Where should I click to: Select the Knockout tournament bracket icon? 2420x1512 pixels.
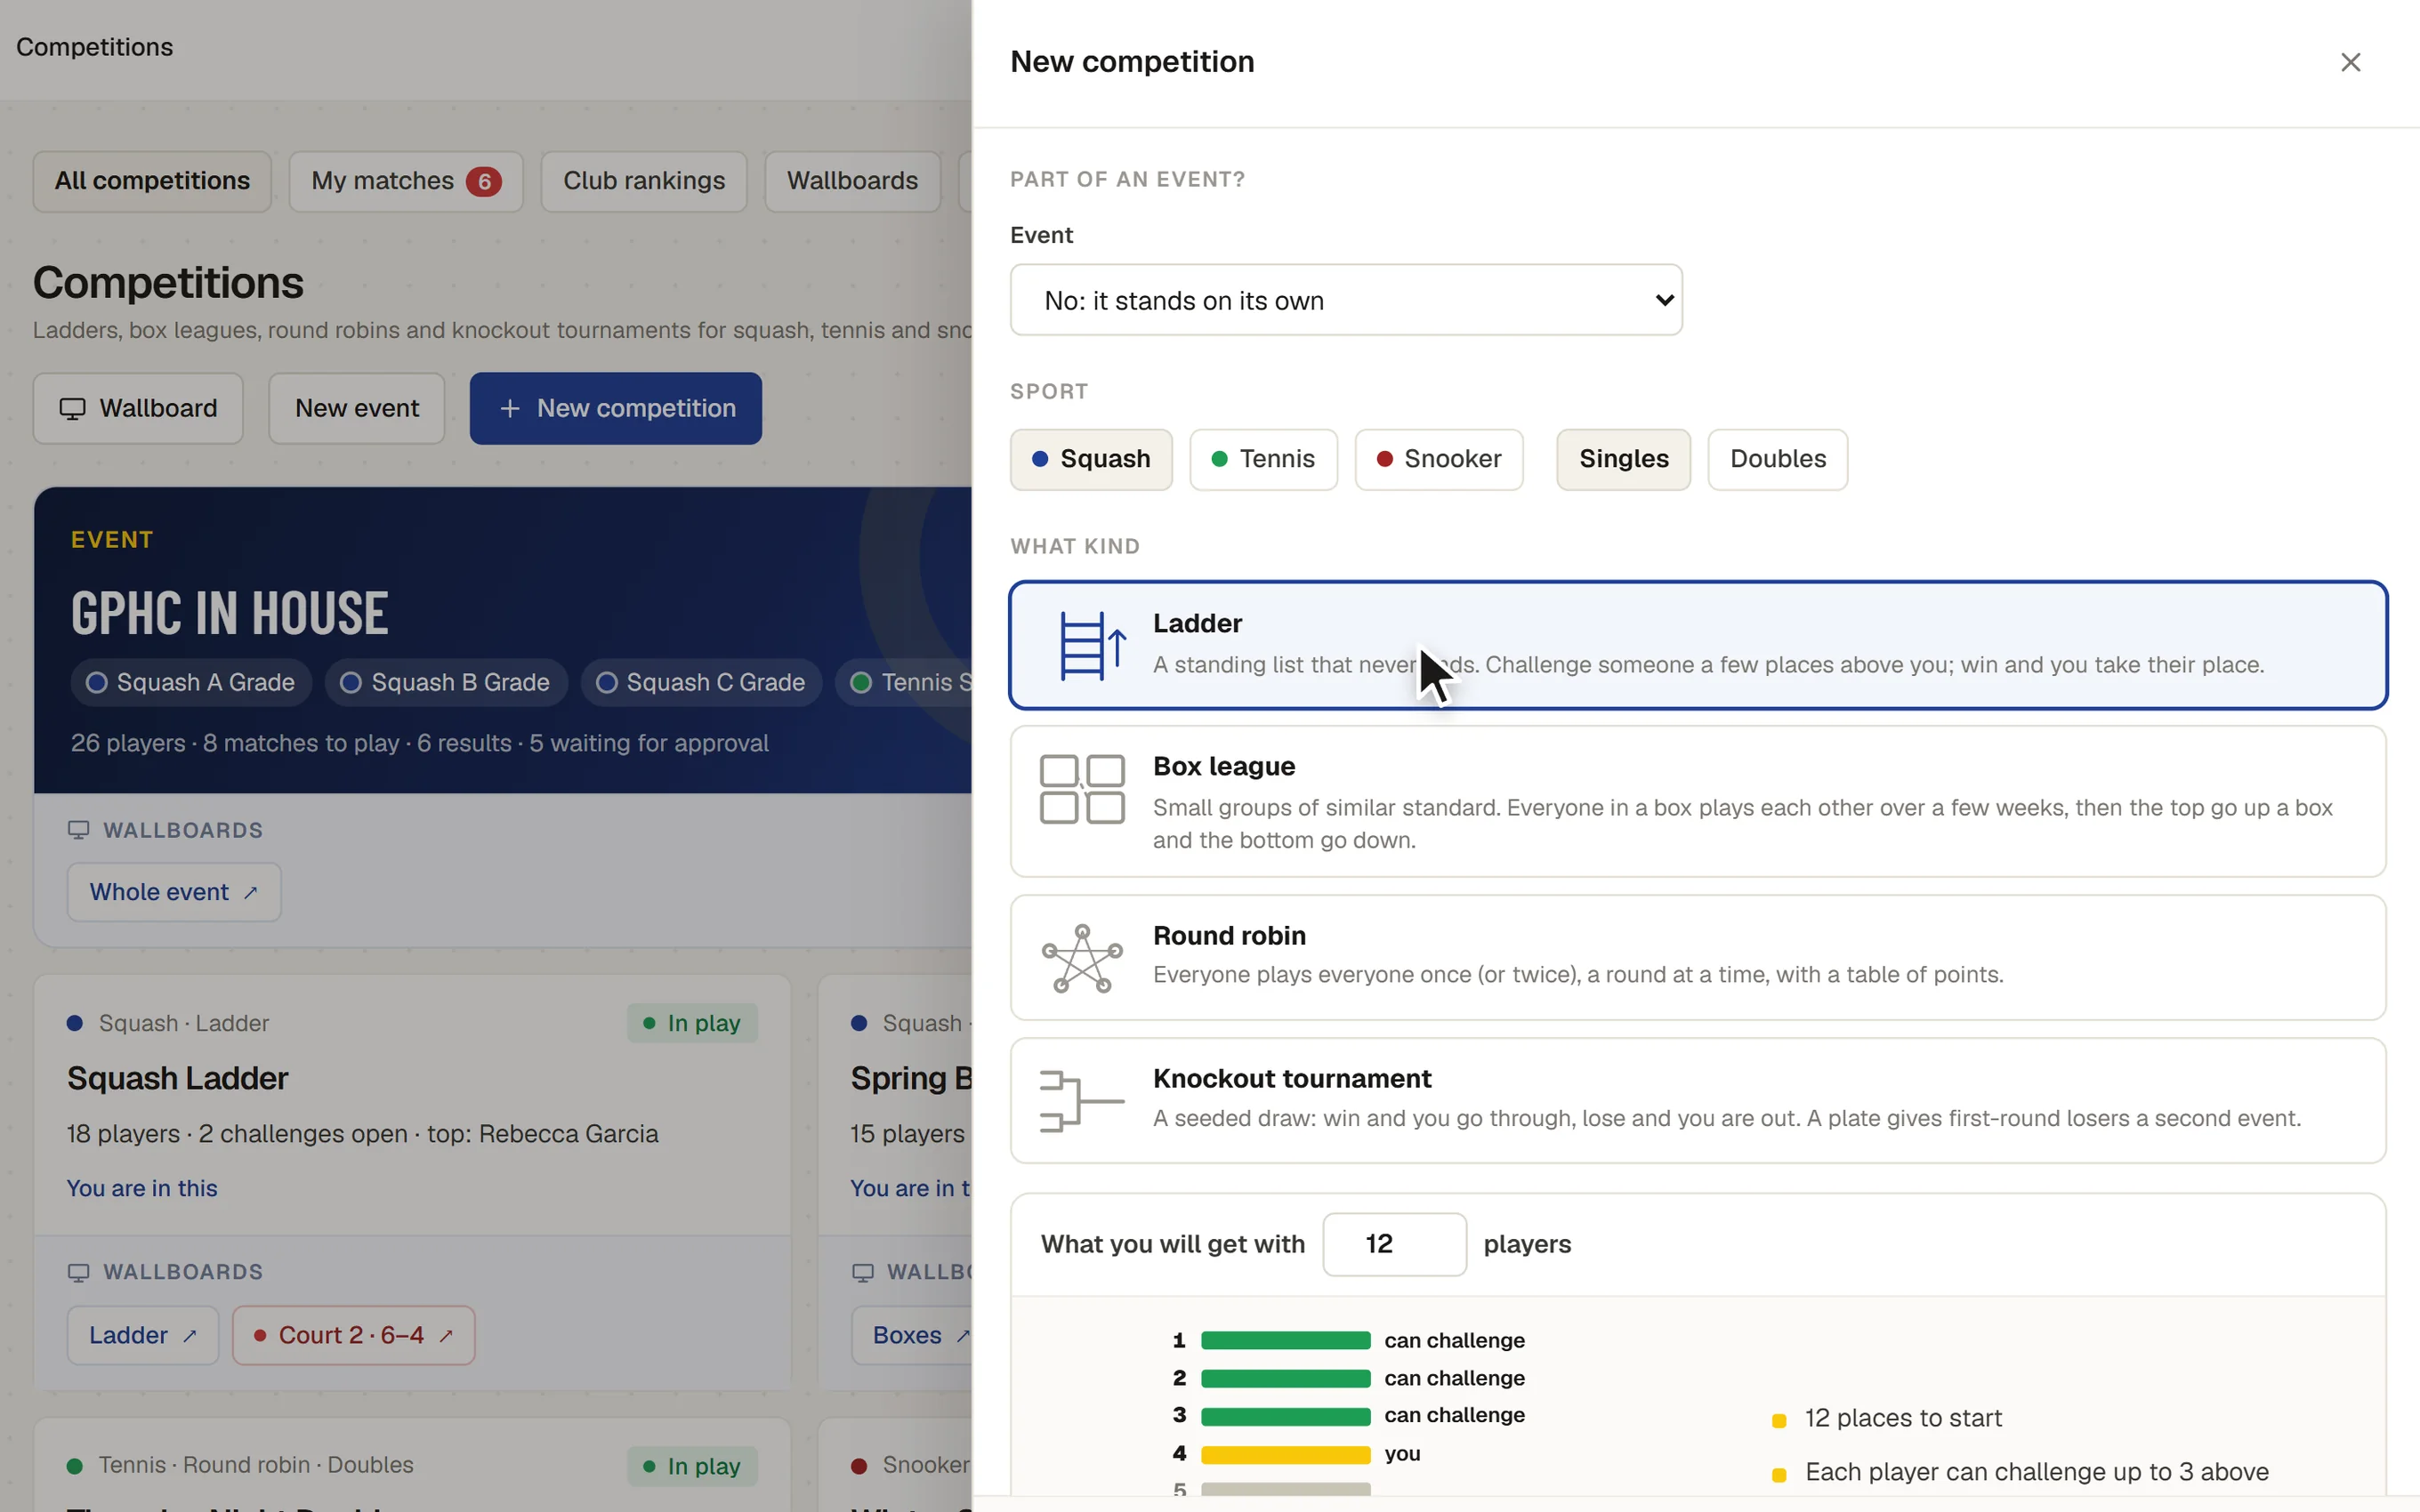pyautogui.click(x=1081, y=1101)
